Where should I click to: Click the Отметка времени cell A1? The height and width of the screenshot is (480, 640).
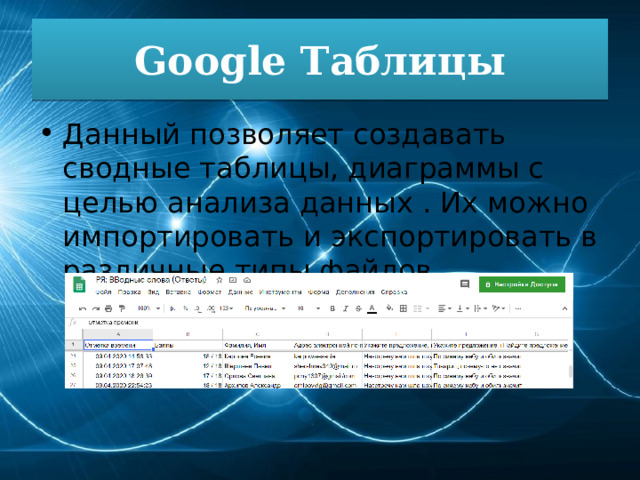click(x=118, y=345)
